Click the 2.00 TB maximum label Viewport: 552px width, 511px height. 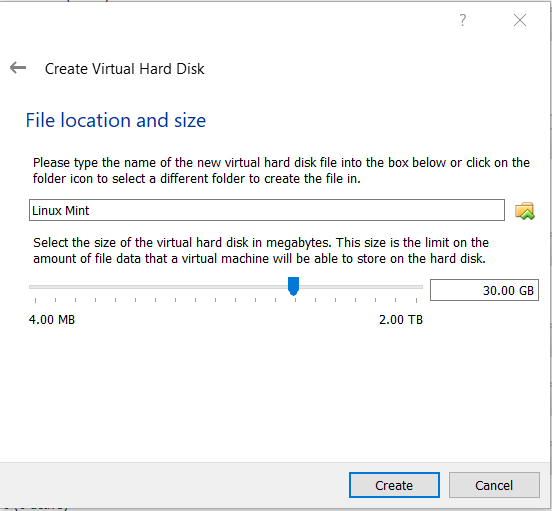401,320
